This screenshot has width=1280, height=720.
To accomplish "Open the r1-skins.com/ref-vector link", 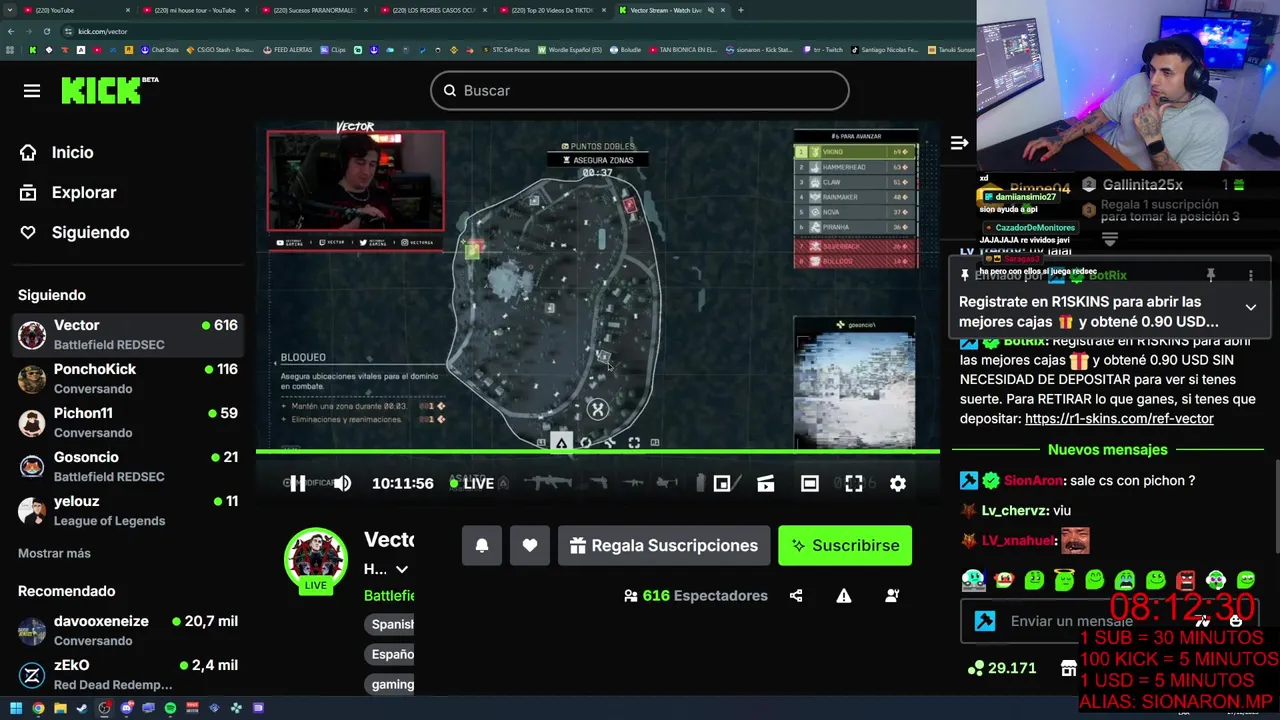I will click(x=1119, y=419).
